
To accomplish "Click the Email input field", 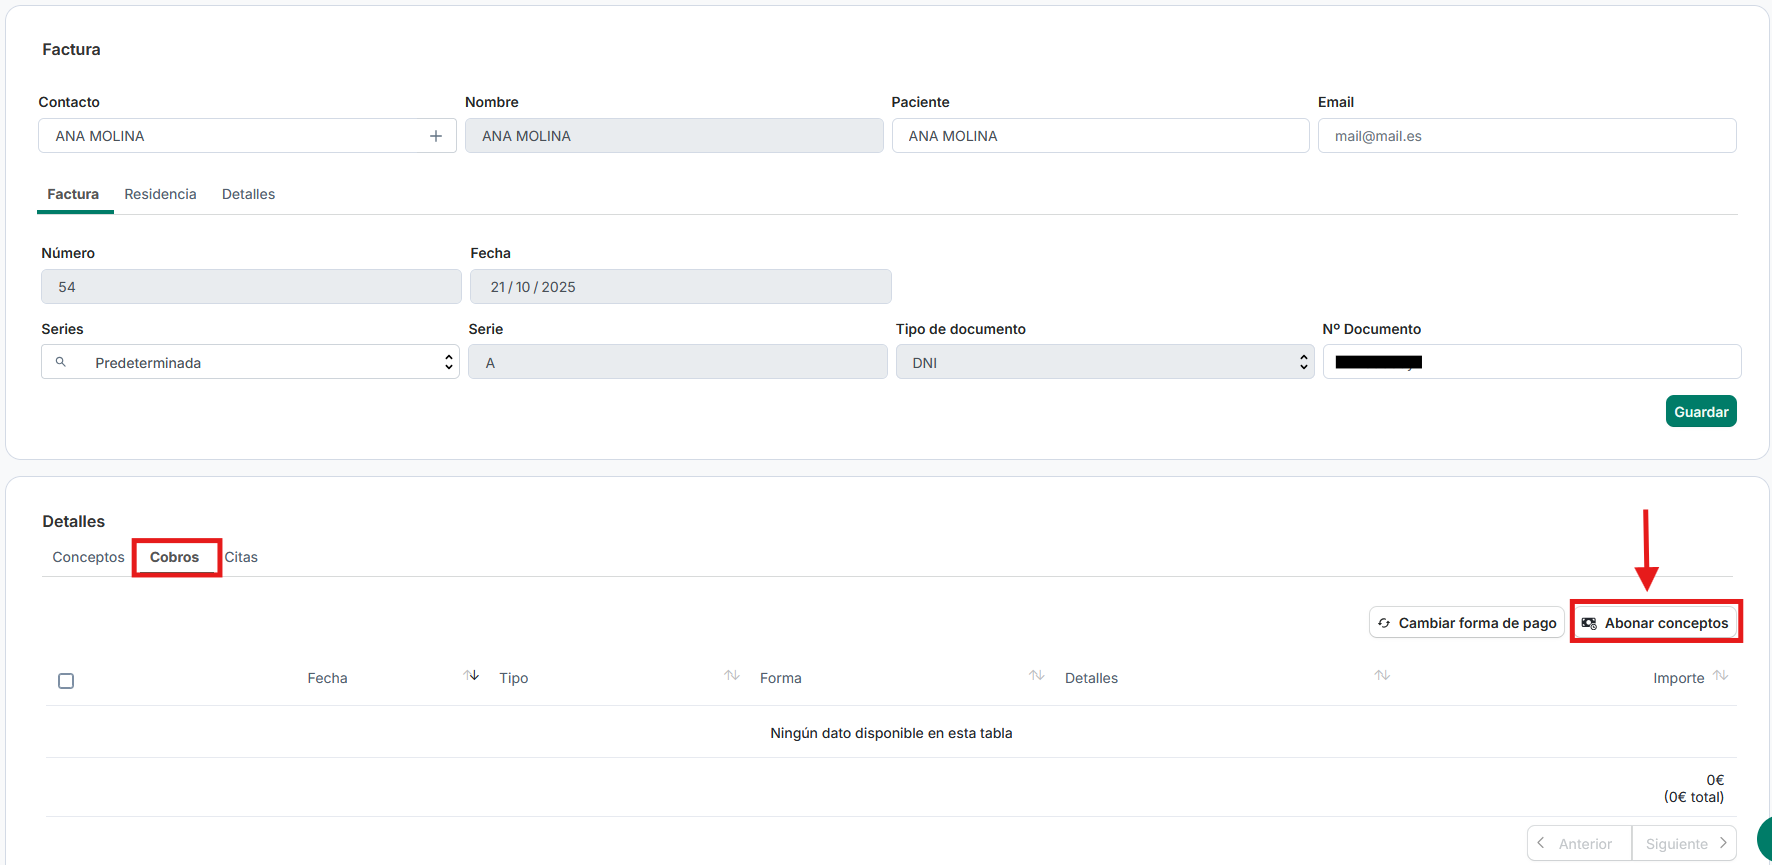I will point(1526,136).
